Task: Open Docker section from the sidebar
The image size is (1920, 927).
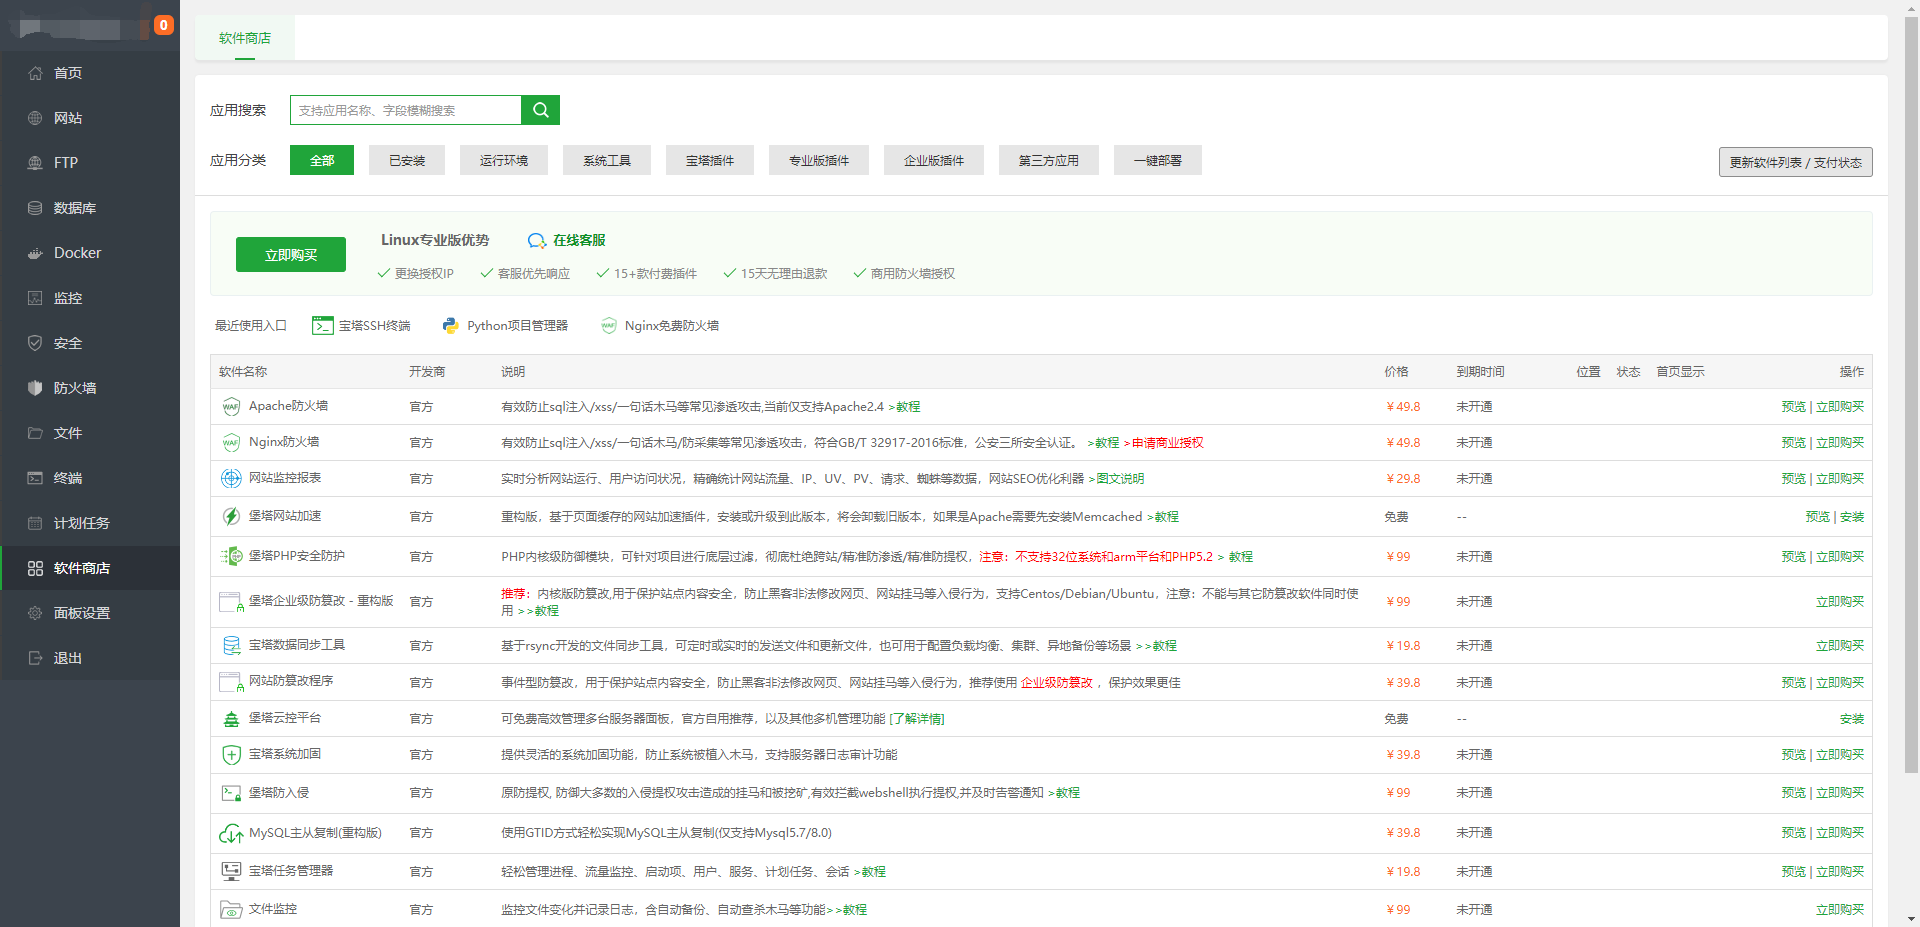Action: 75,252
